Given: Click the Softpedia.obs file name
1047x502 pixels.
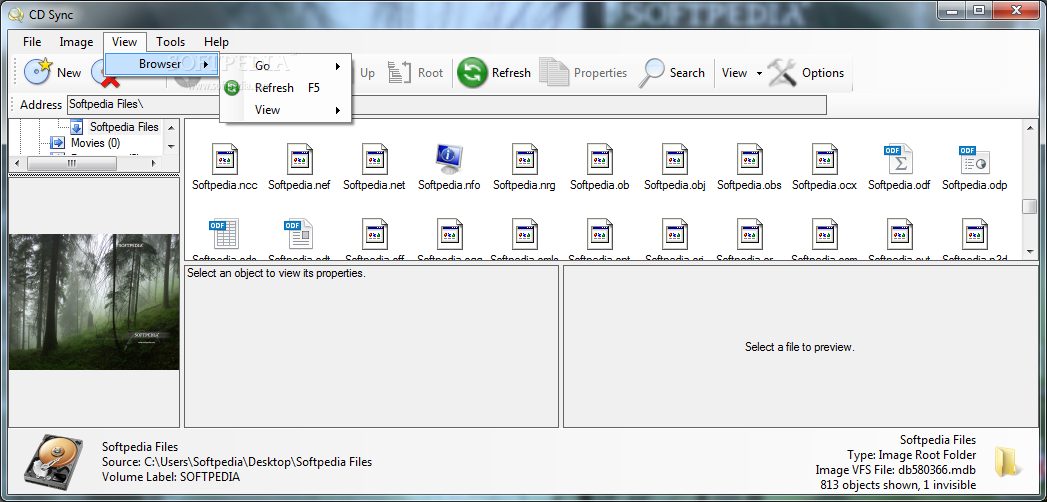Looking at the screenshot, I should (749, 186).
